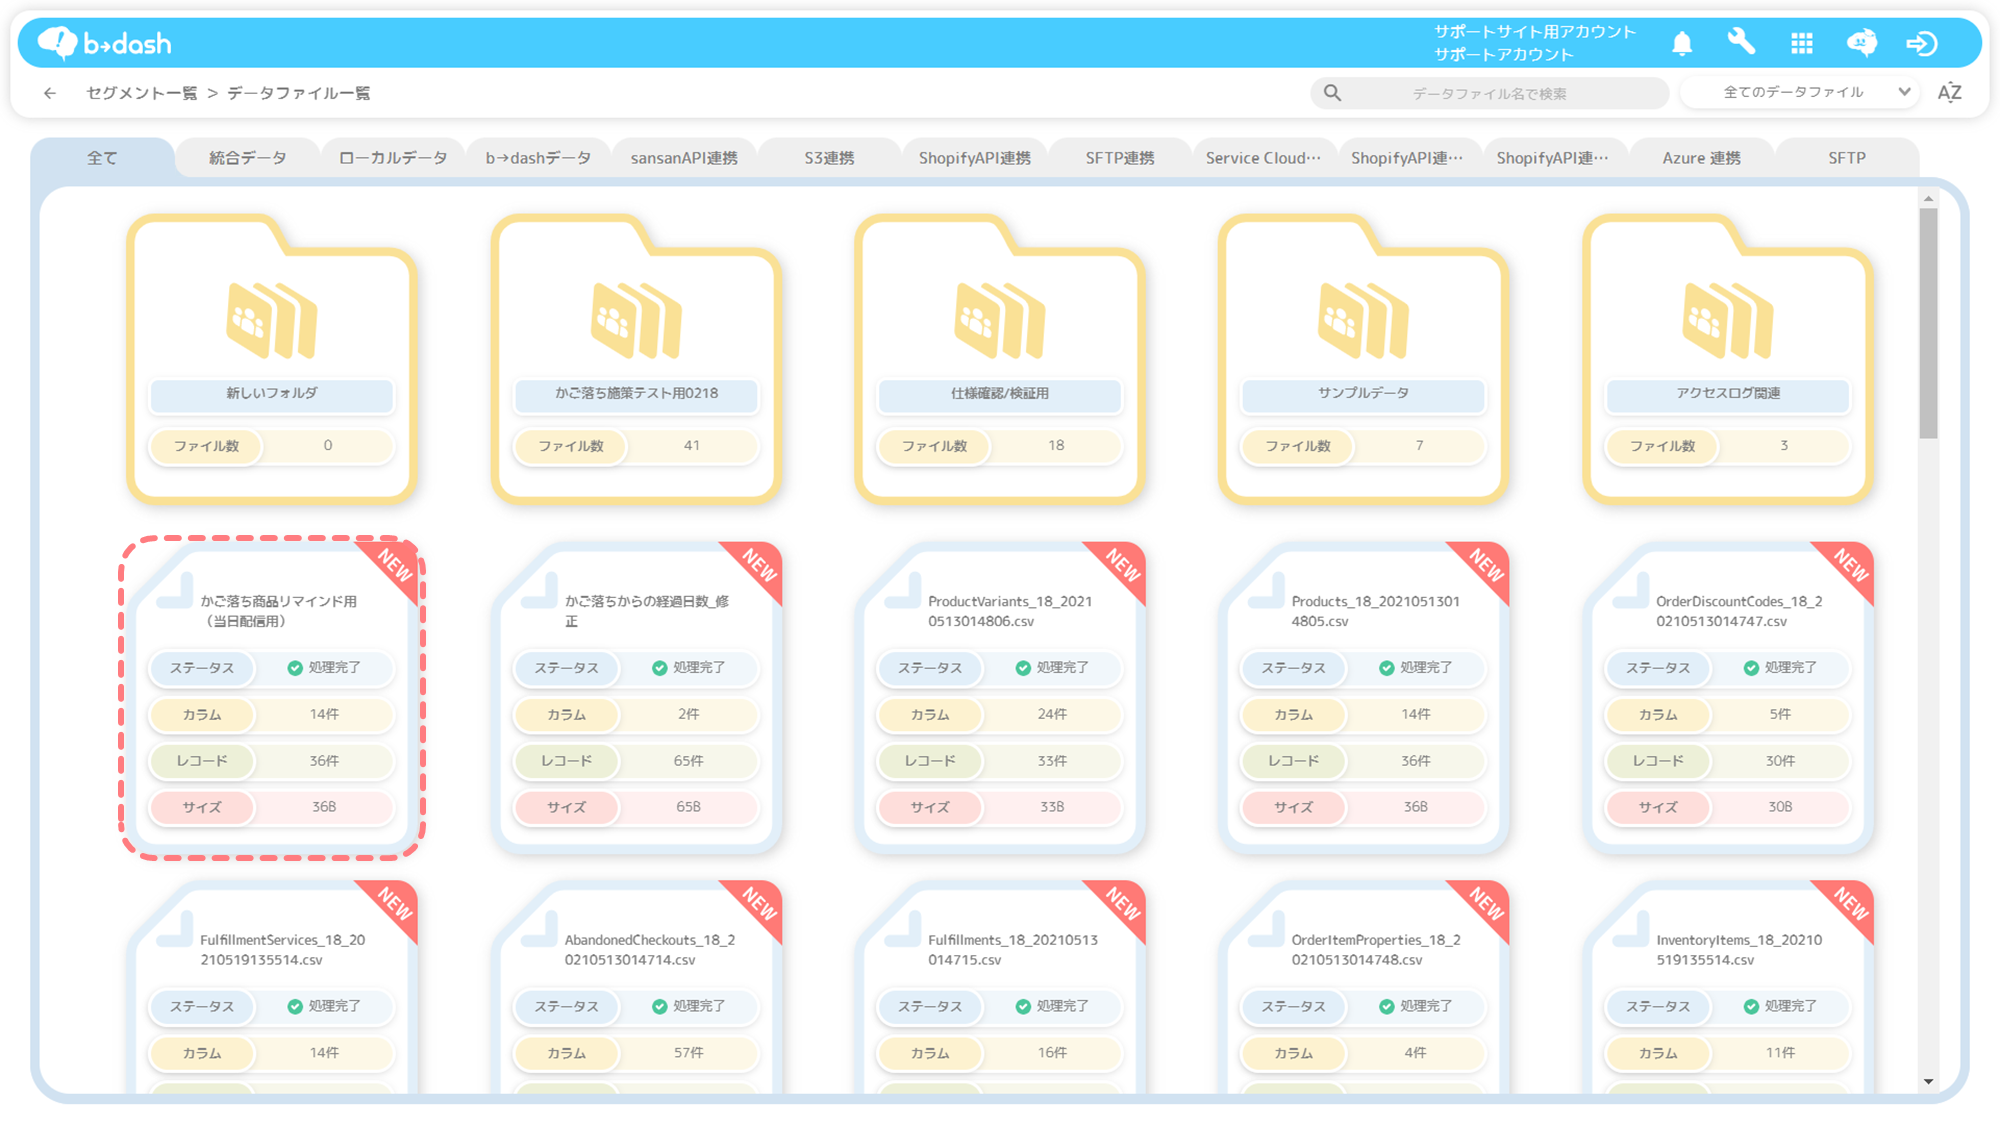Click the search magnifier icon
2000x1125 pixels.
1332,93
